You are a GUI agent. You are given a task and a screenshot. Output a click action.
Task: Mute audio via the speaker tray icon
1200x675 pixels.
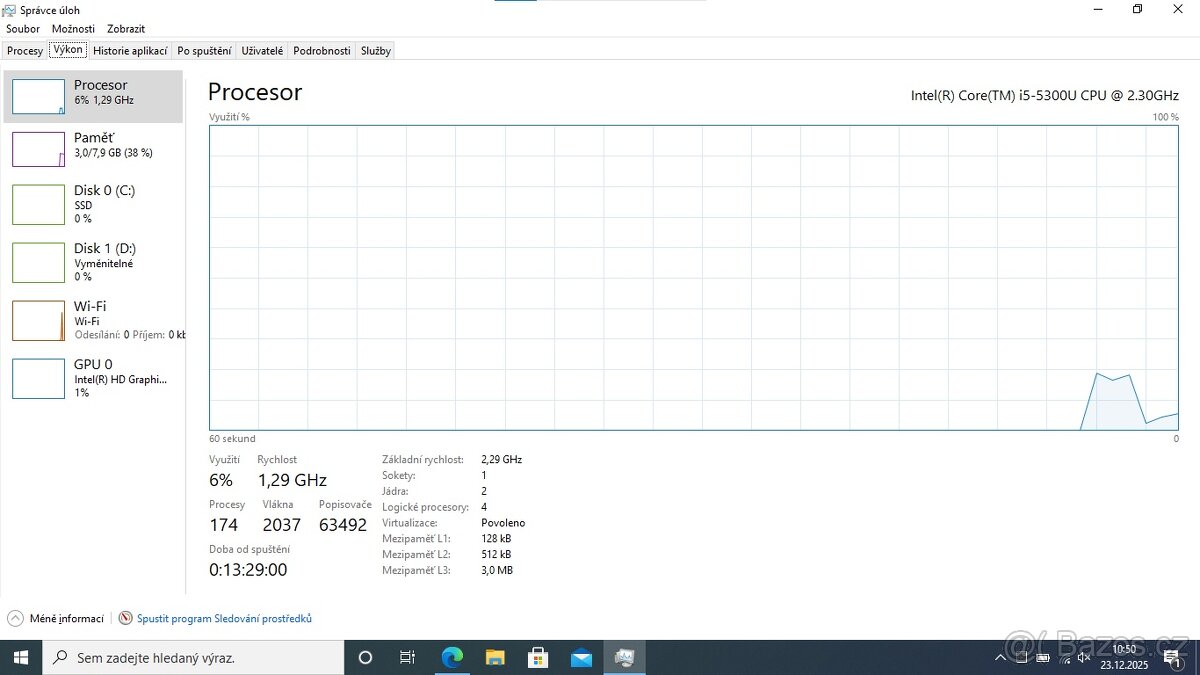point(1083,657)
